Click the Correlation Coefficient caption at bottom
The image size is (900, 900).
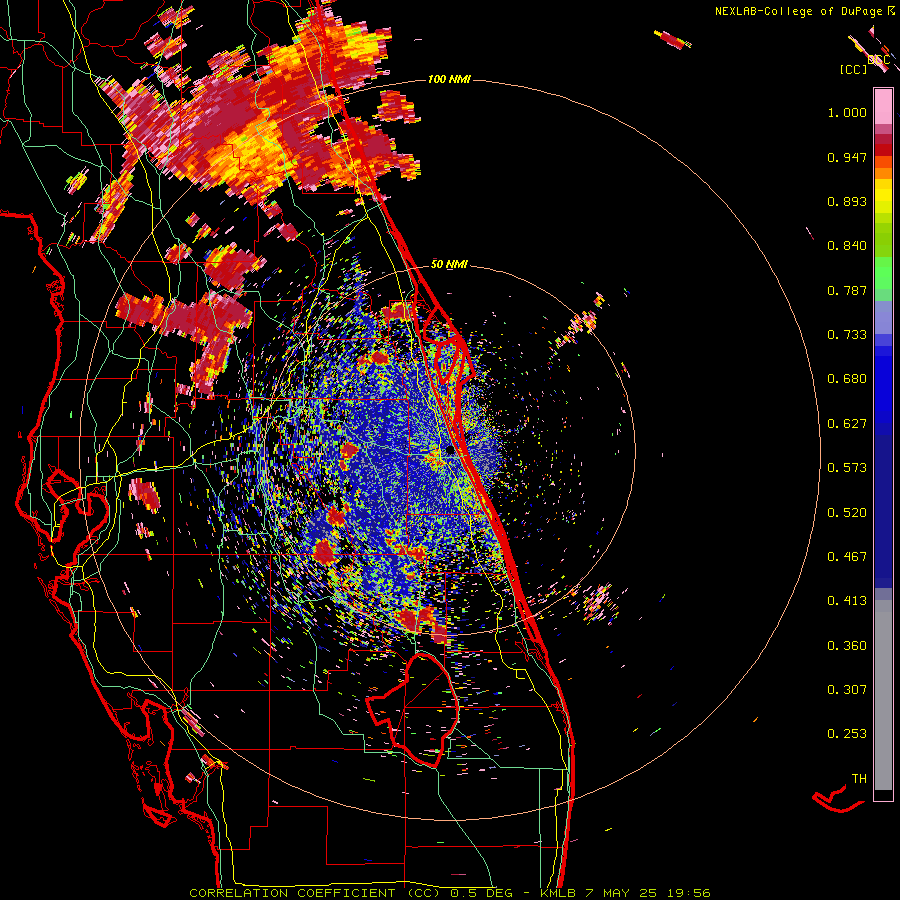pyautogui.click(x=450, y=893)
